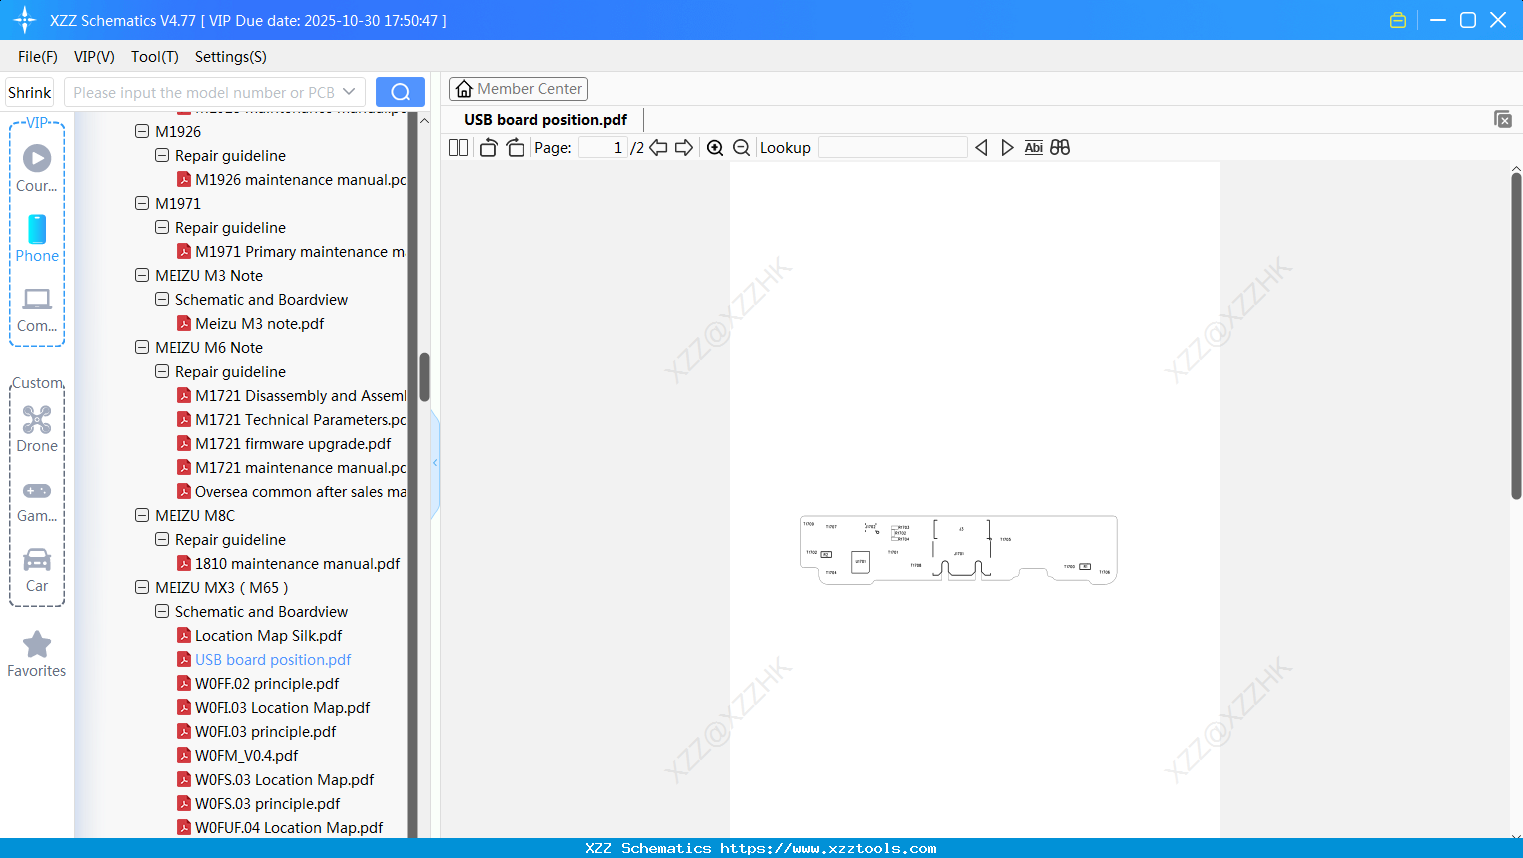Click the blue search button

click(400, 92)
